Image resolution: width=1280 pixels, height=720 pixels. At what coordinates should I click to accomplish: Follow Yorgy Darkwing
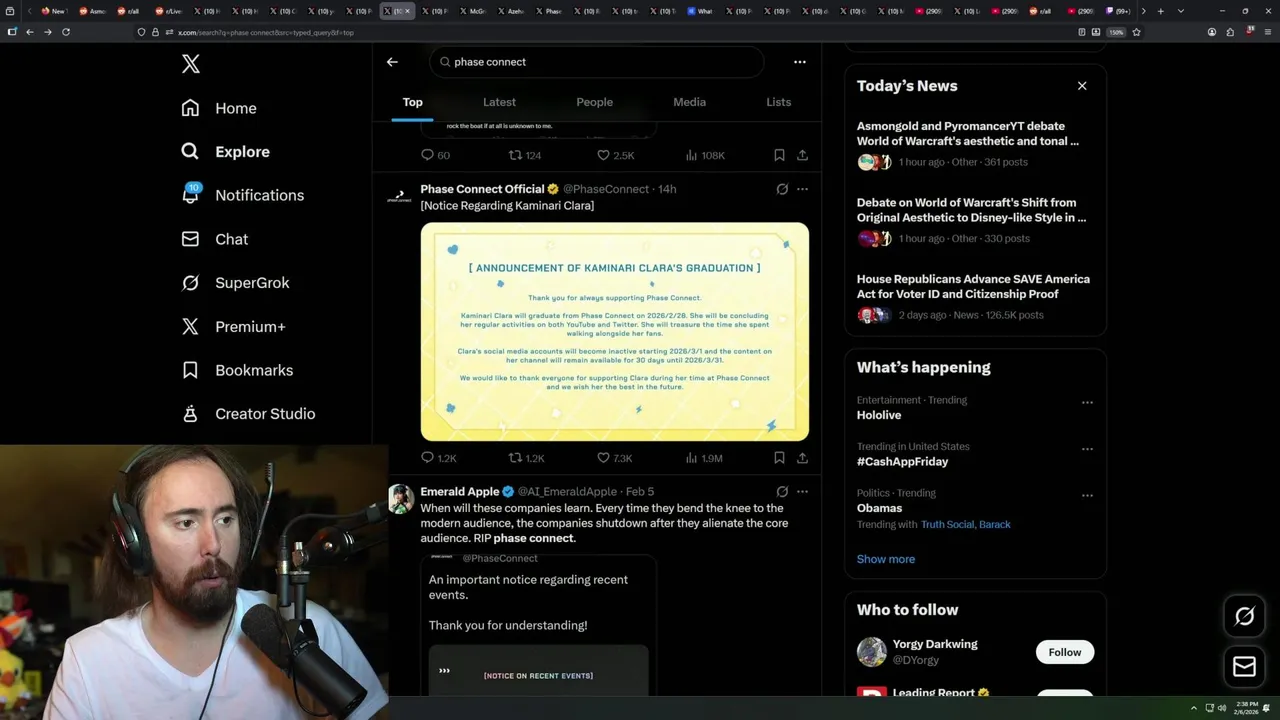click(1065, 652)
